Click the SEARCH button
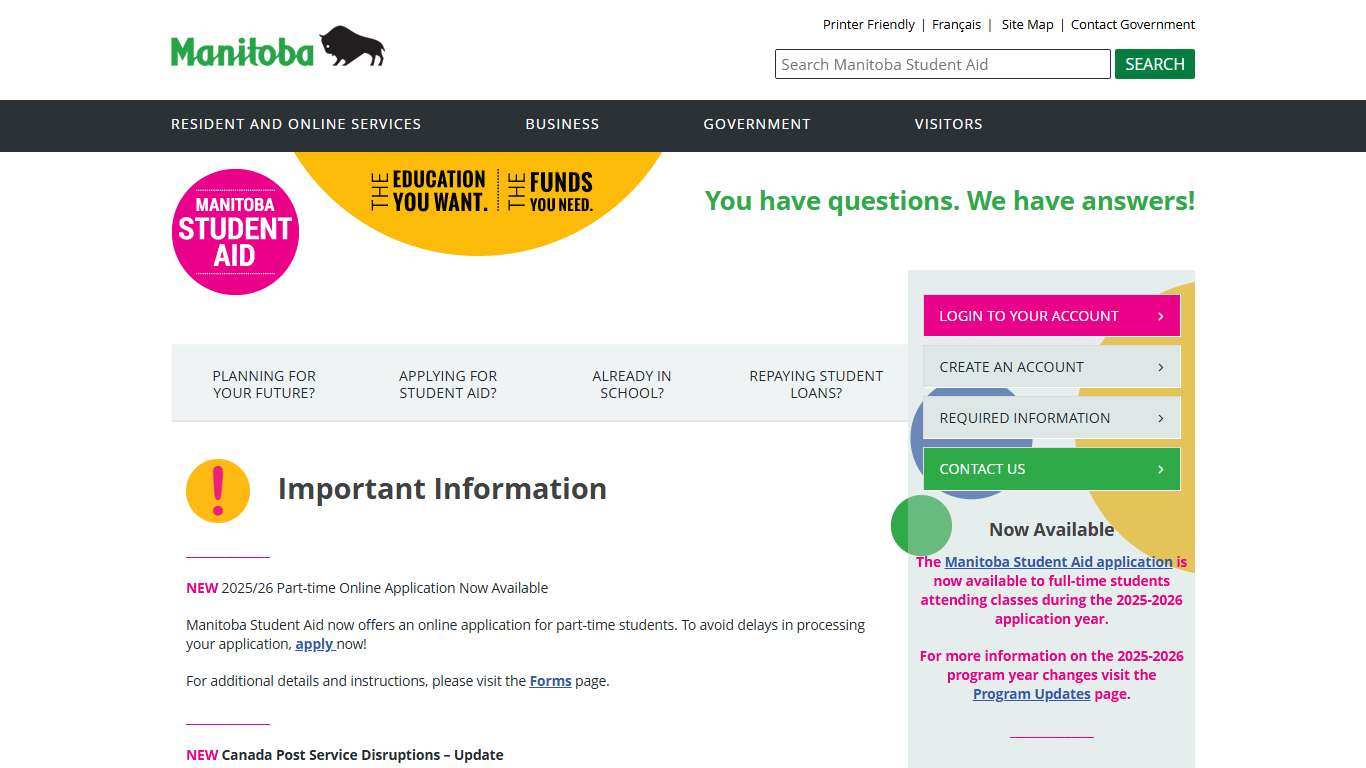Screen dimensions: 1366x768 click(1154, 64)
